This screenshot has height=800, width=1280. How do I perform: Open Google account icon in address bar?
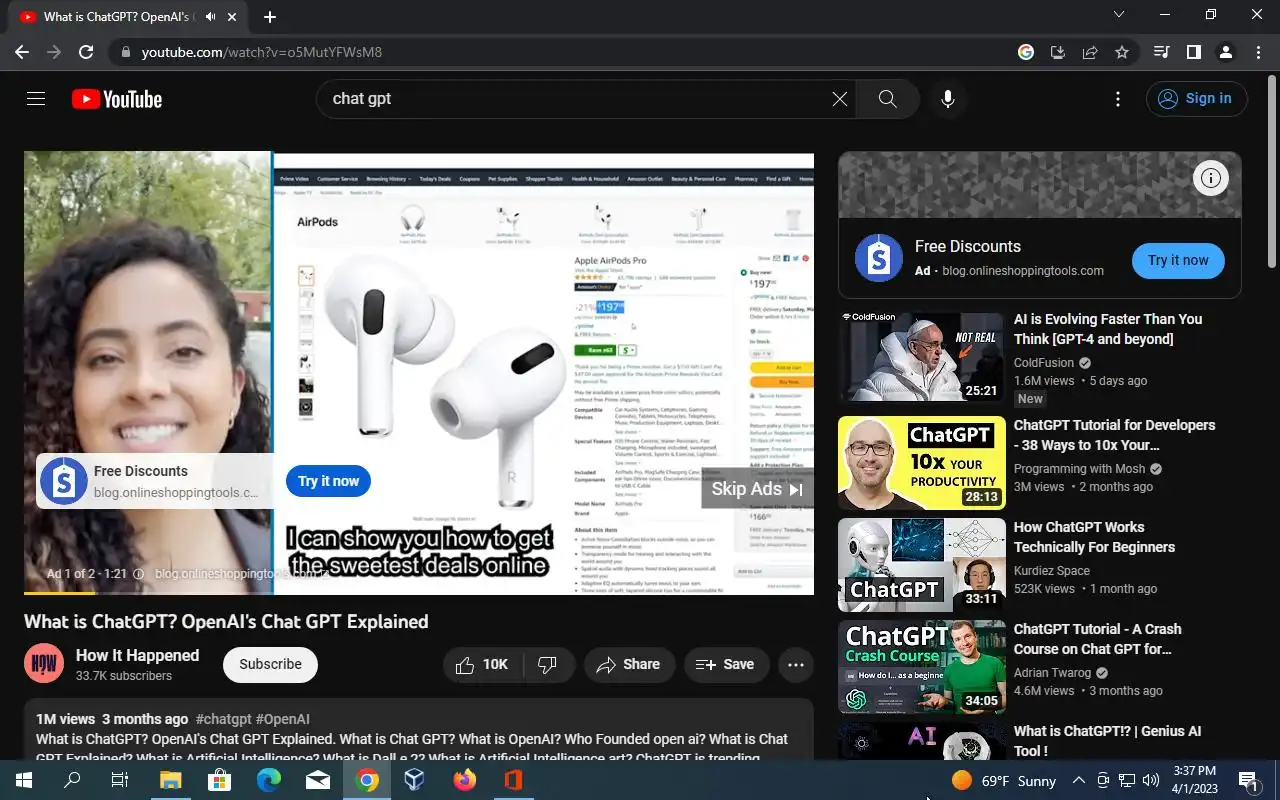[x=1026, y=52]
